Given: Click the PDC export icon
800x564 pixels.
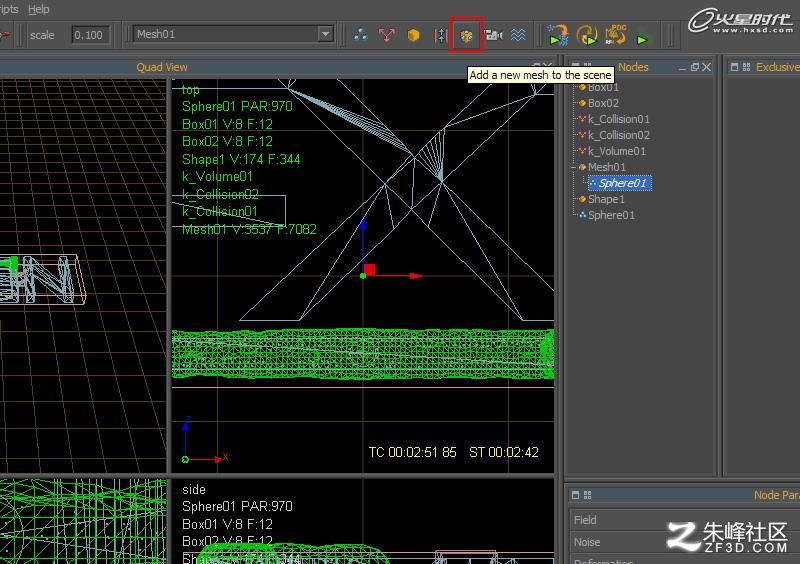Looking at the screenshot, I should (616, 35).
